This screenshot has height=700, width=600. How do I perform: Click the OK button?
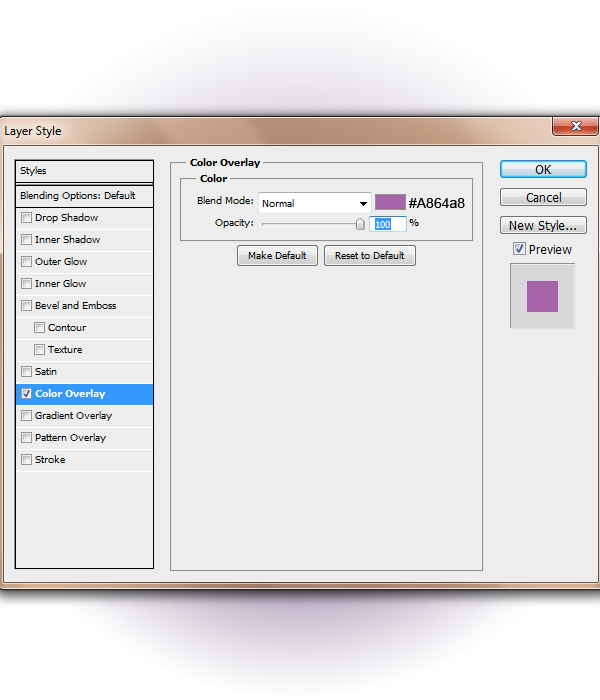(x=543, y=170)
